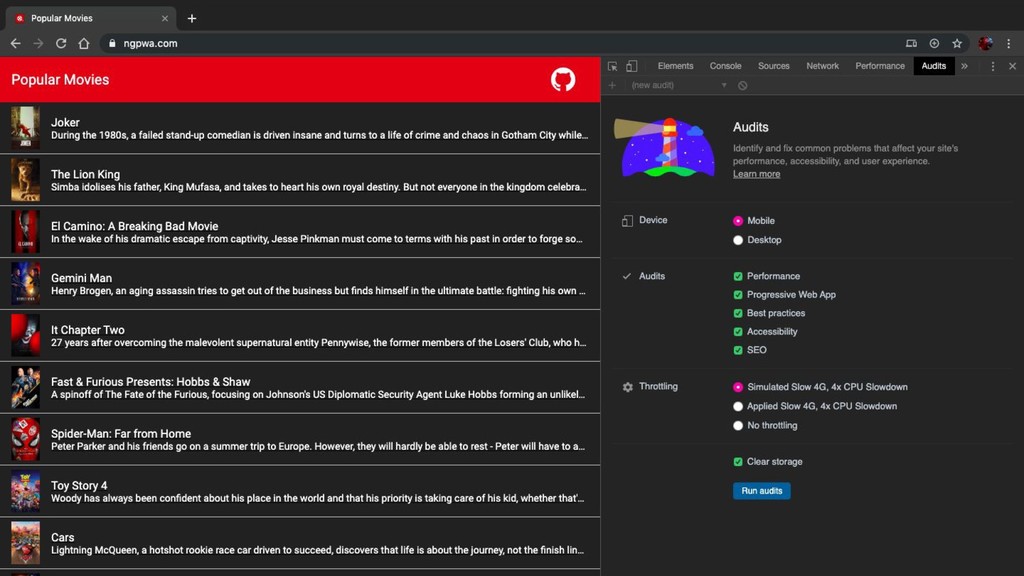The height and width of the screenshot is (576, 1024).
Task: Click the Gemini Man title
Action: (82, 278)
